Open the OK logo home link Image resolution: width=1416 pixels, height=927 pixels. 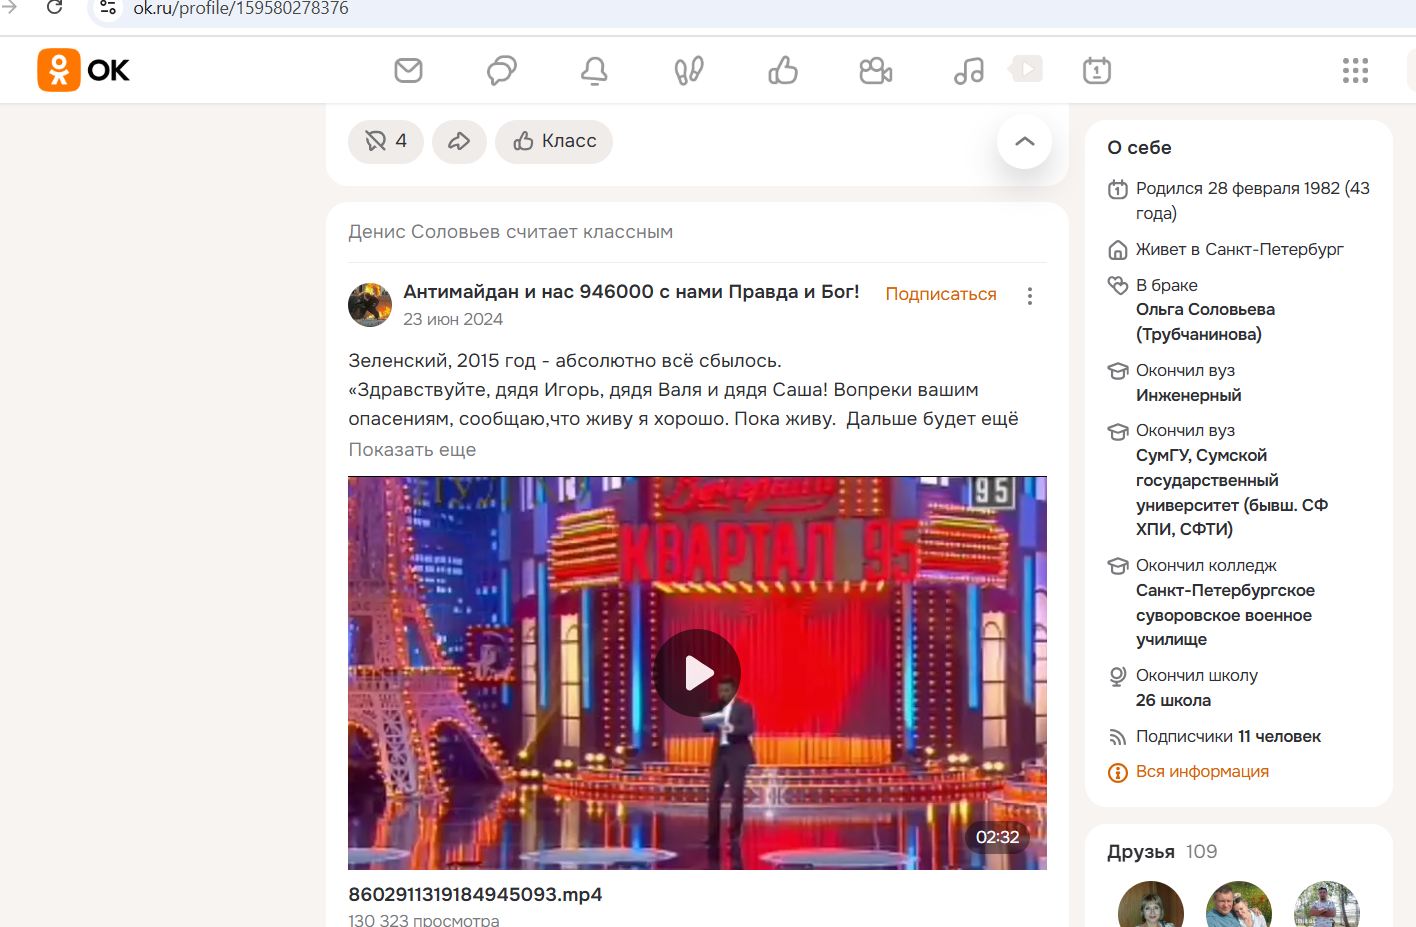84,70
